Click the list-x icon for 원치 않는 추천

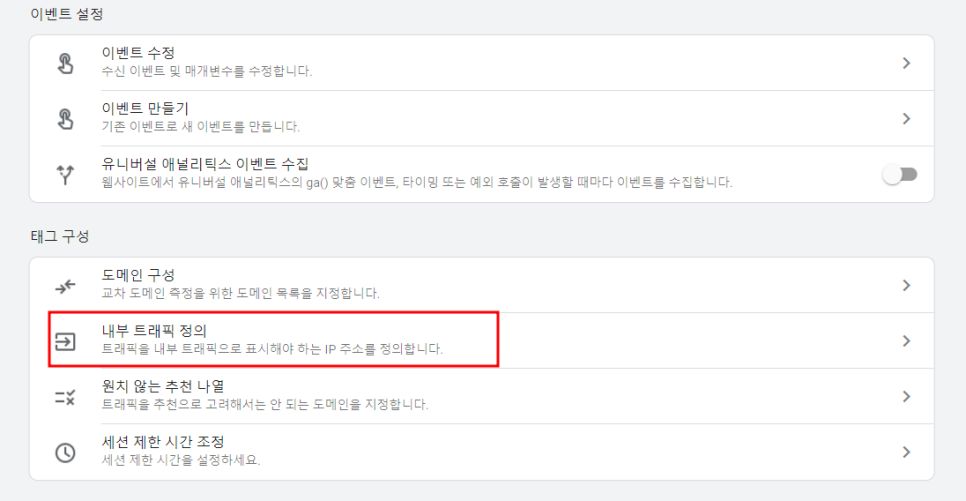65,397
